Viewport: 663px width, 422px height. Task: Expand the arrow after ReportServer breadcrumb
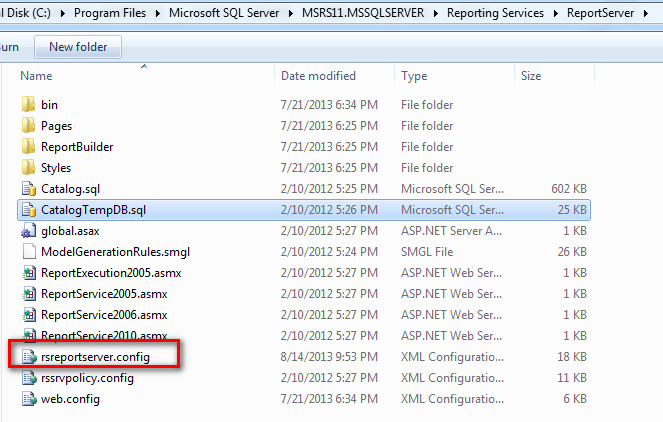[646, 14]
